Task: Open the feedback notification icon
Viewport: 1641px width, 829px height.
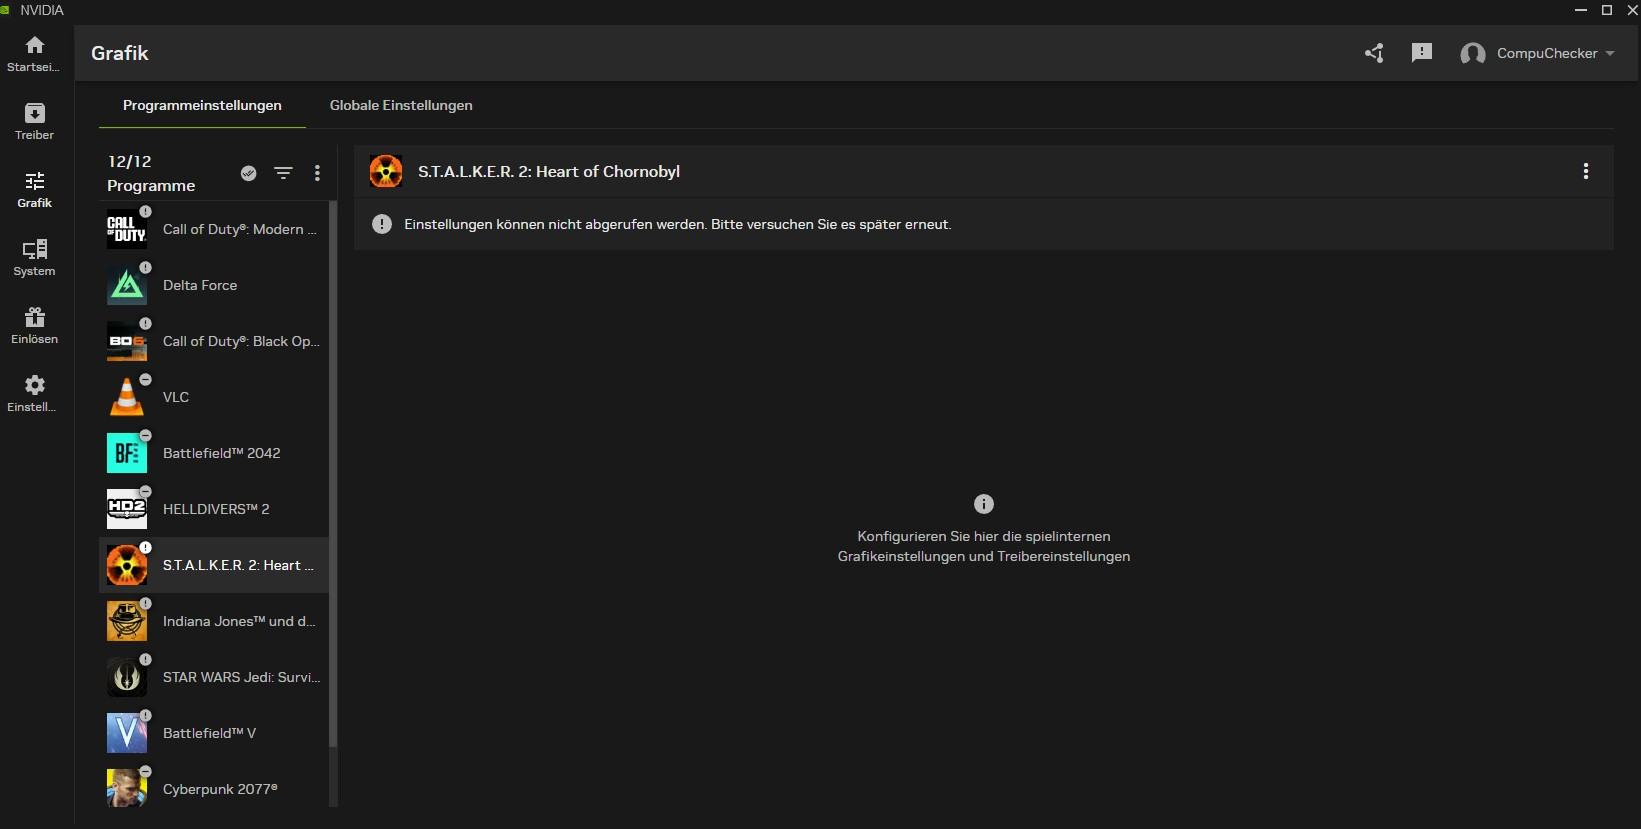Action: (1422, 53)
